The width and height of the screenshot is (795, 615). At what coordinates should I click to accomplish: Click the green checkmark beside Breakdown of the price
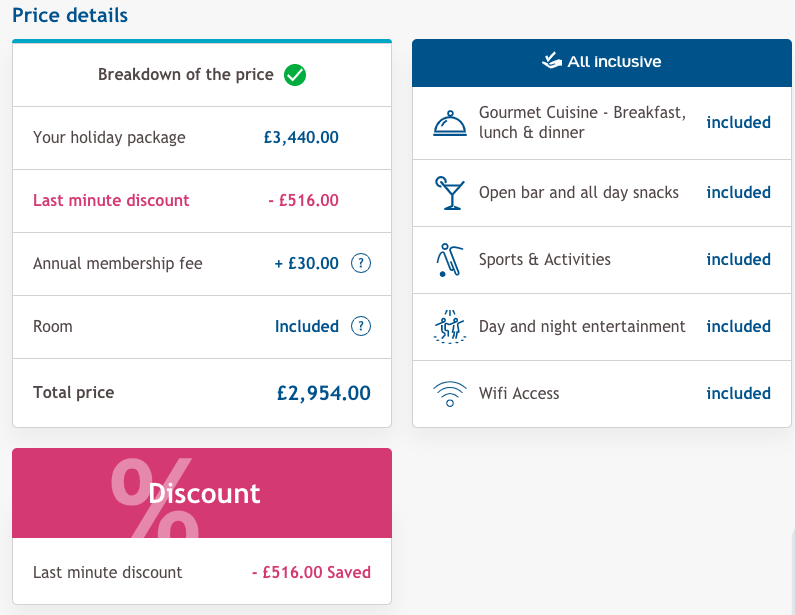click(295, 75)
